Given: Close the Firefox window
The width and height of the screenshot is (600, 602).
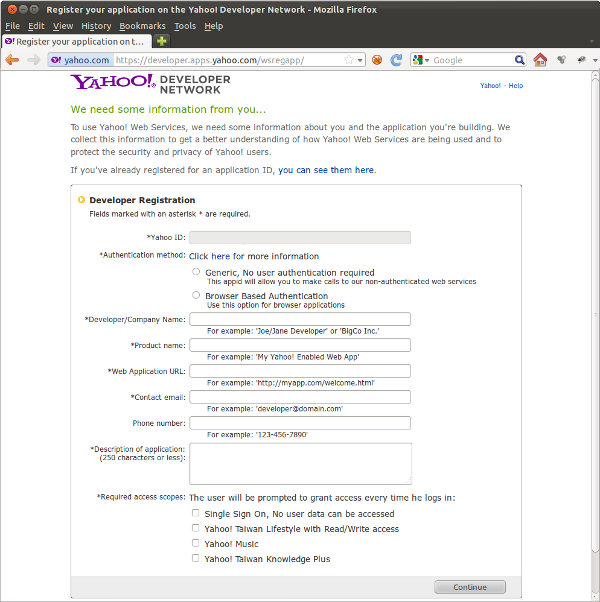Looking at the screenshot, I should [x=12, y=9].
